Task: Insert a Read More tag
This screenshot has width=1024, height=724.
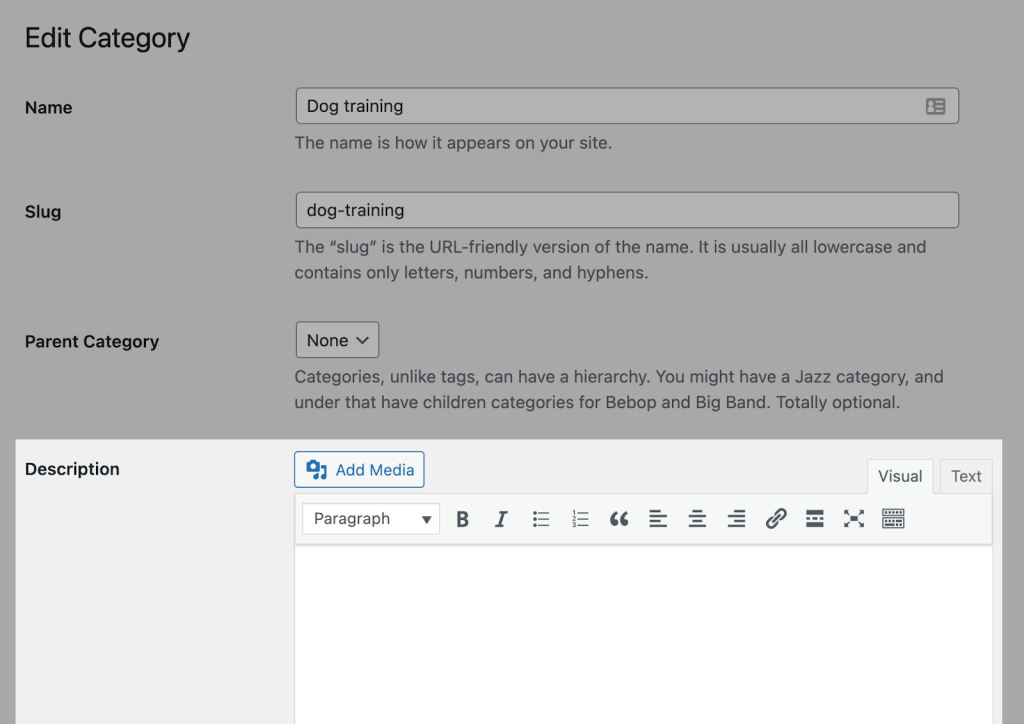Action: (x=815, y=519)
